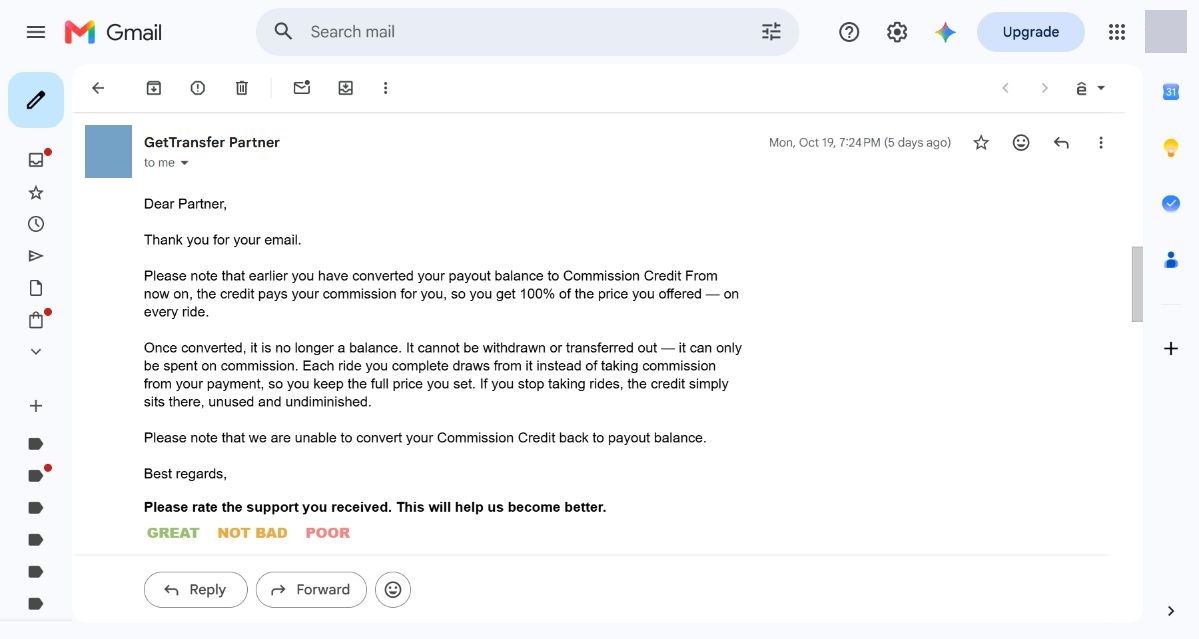This screenshot has width=1199, height=639.
Task: Open Google Calendar in the side panel
Action: click(1171, 92)
